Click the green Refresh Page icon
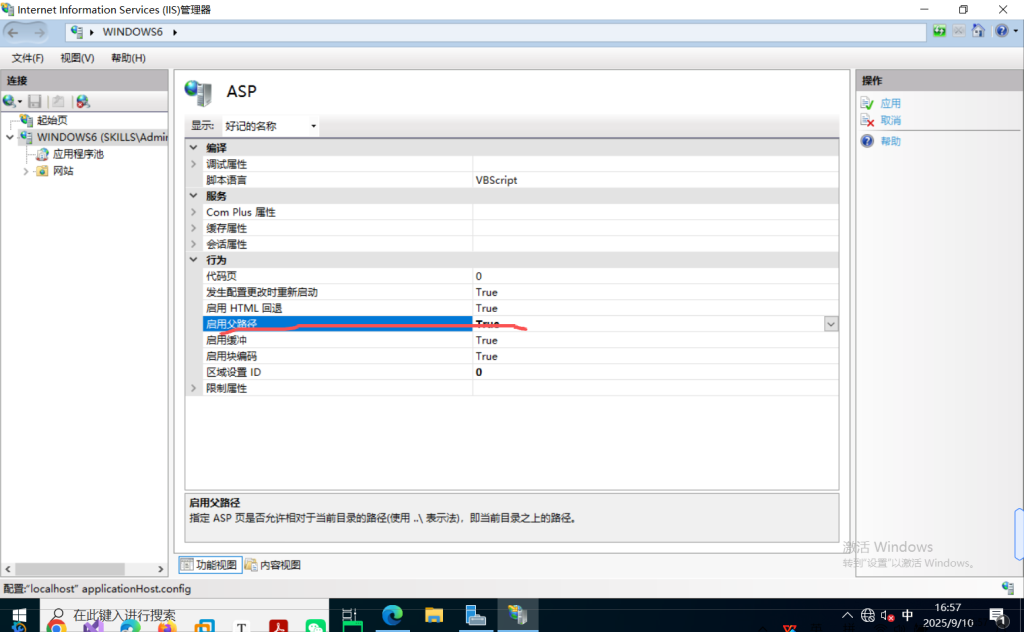The image size is (1024, 632). click(939, 32)
